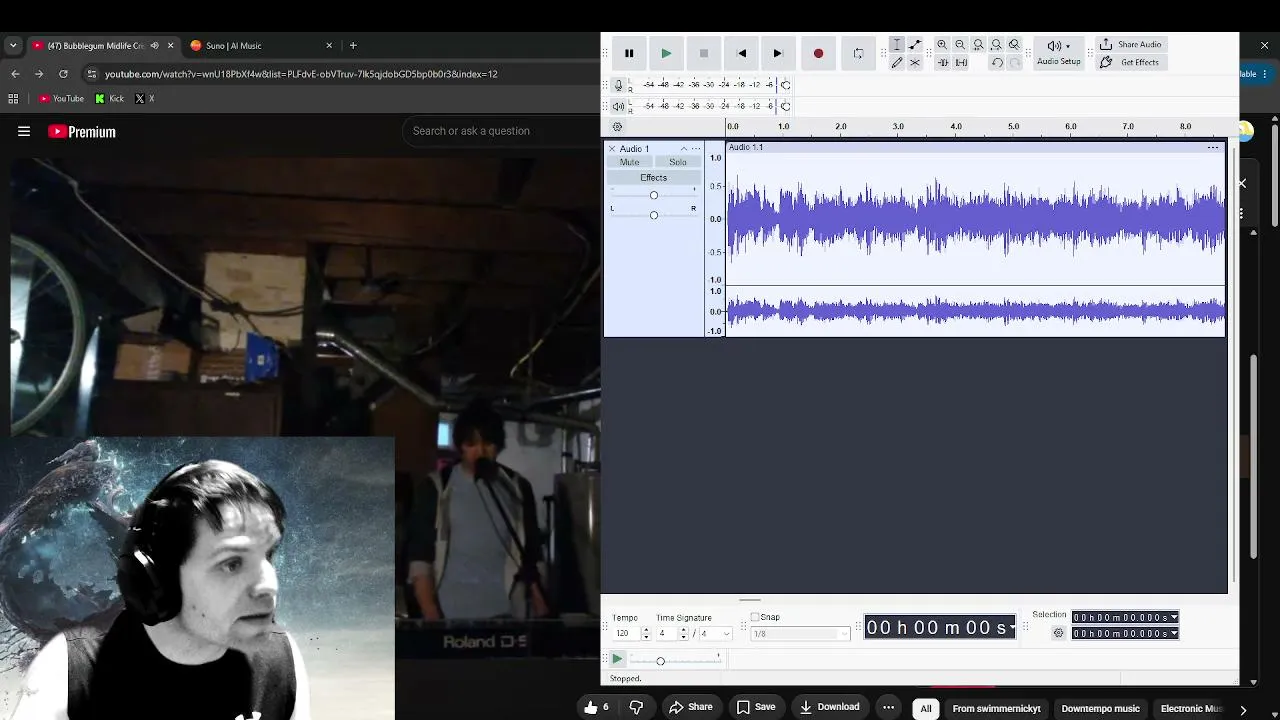The image size is (1280, 720).
Task: Open selection start time format dropdown
Action: click(x=1174, y=618)
